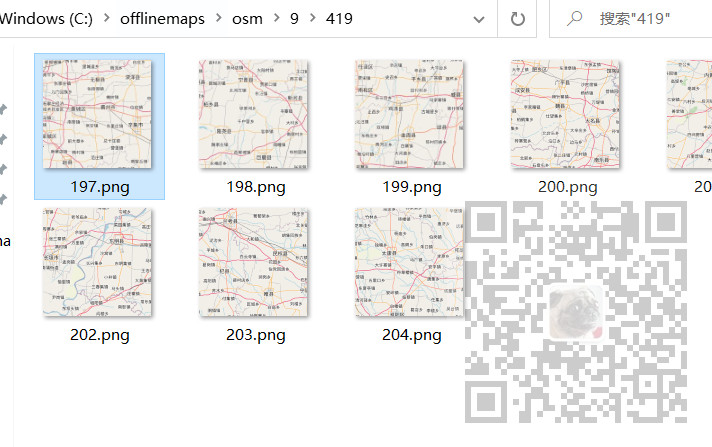The width and height of the screenshot is (712, 447).
Task: Click the 203.png file name label
Action: coord(256,335)
